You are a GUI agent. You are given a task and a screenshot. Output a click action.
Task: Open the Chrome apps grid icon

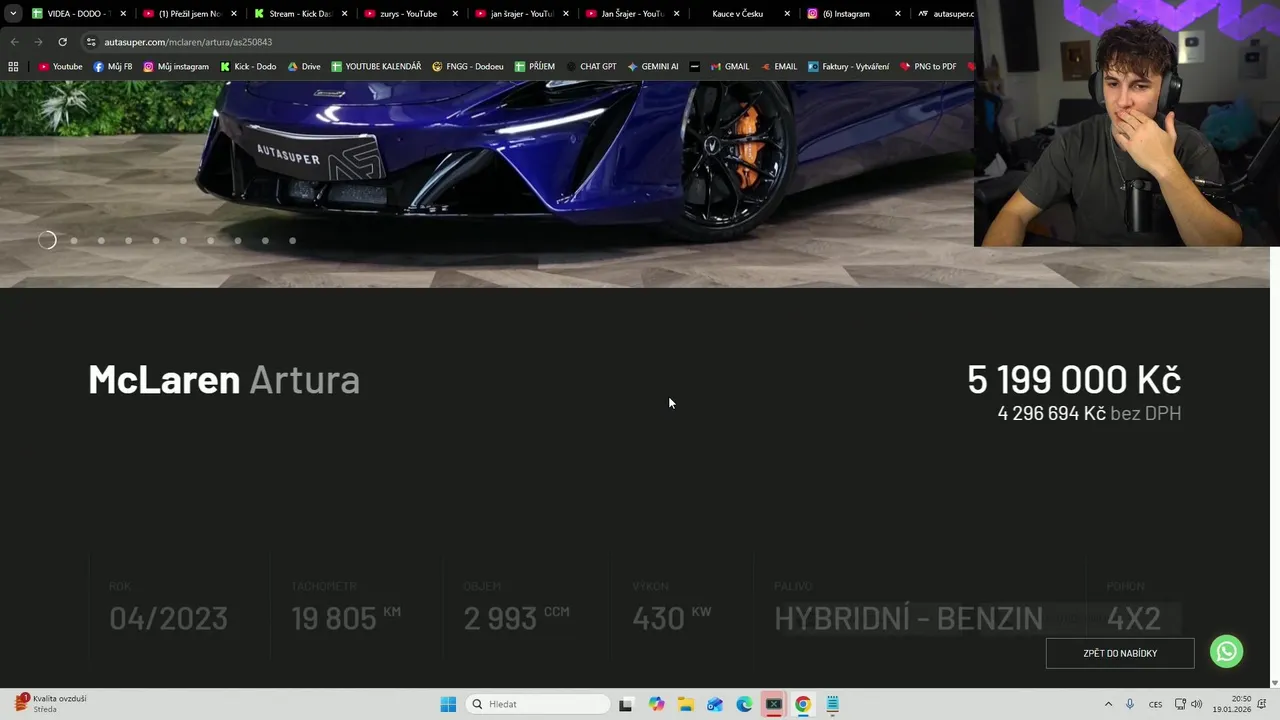pyautogui.click(x=13, y=66)
